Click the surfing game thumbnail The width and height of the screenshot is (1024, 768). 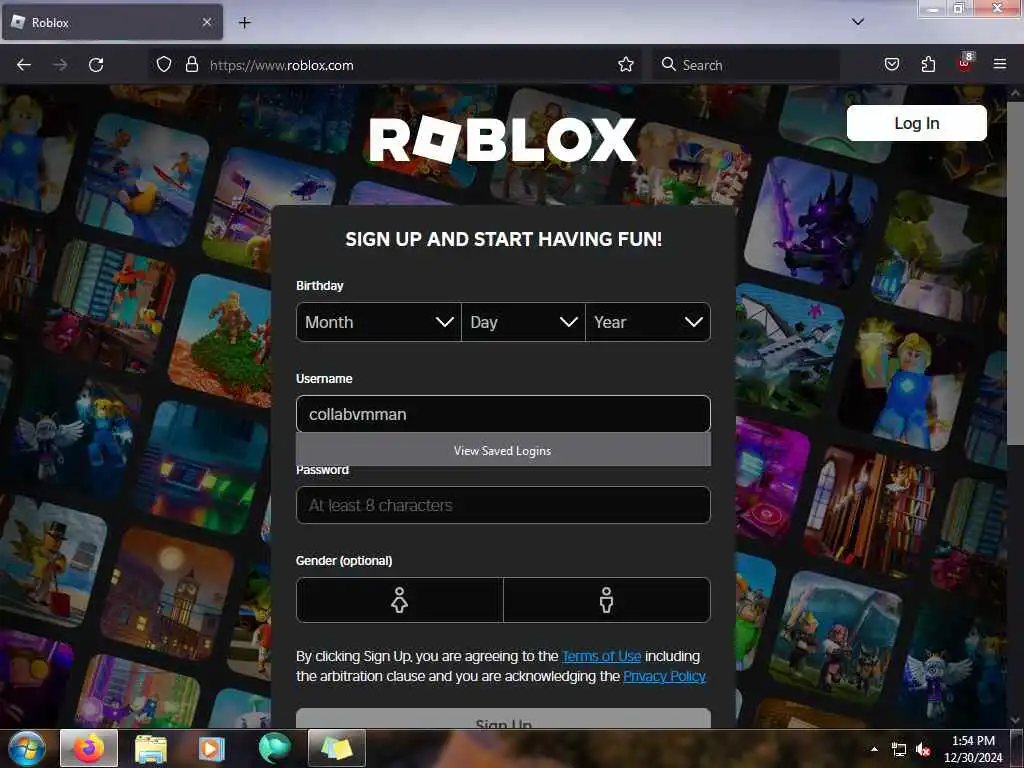[142, 180]
